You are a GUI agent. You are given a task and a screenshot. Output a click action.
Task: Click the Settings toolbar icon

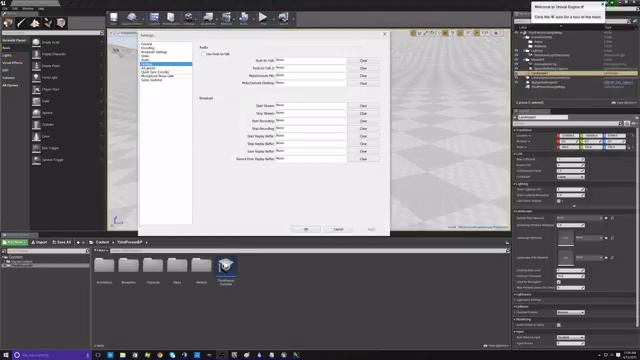coord(189,18)
